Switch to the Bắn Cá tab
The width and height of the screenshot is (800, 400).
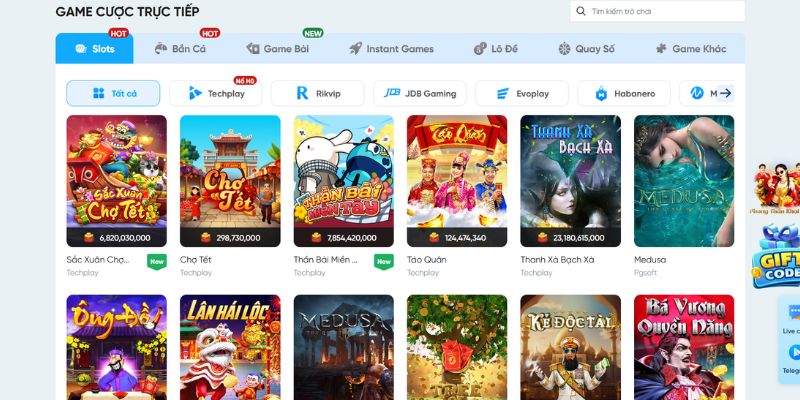point(180,49)
